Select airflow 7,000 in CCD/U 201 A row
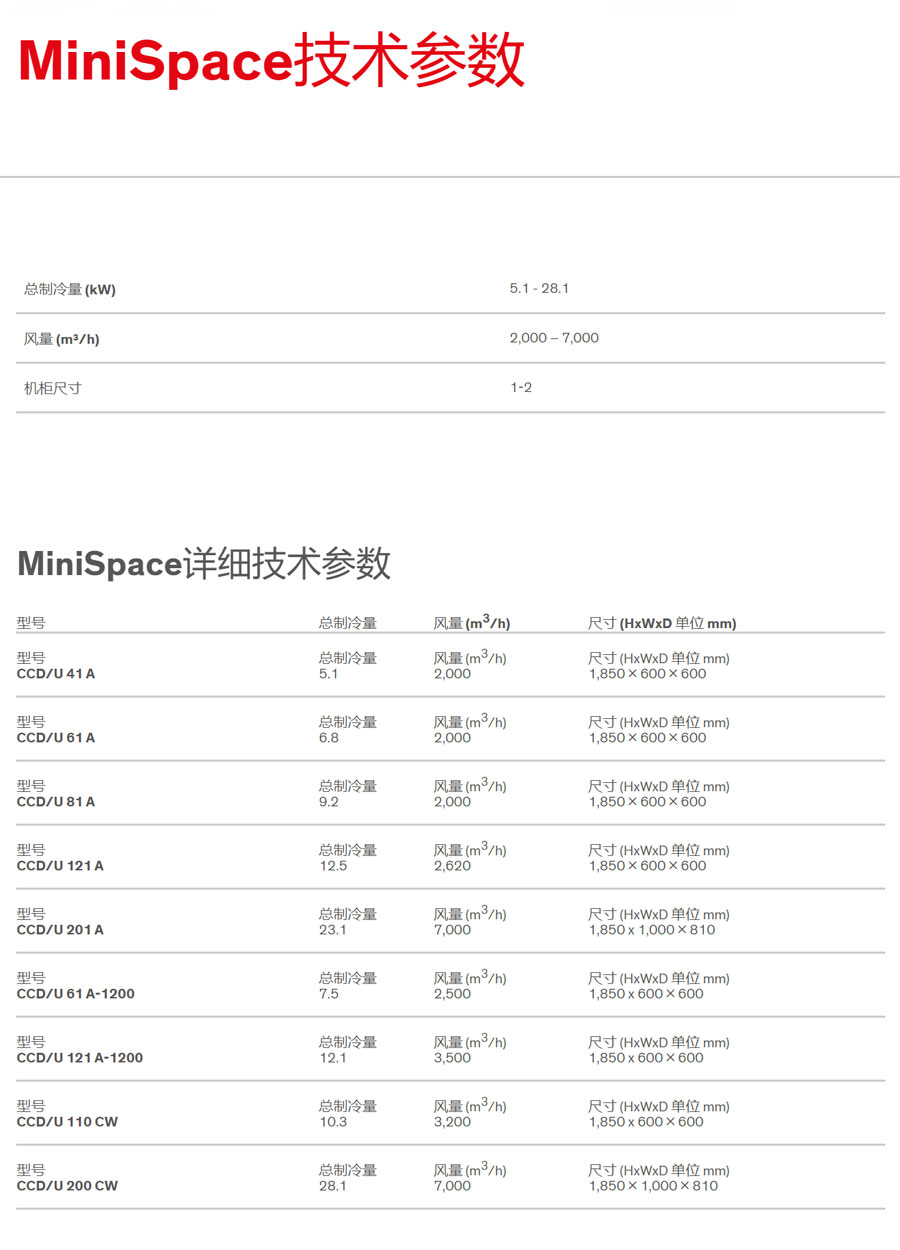Screen dimensions: 900x1250 point(452,930)
